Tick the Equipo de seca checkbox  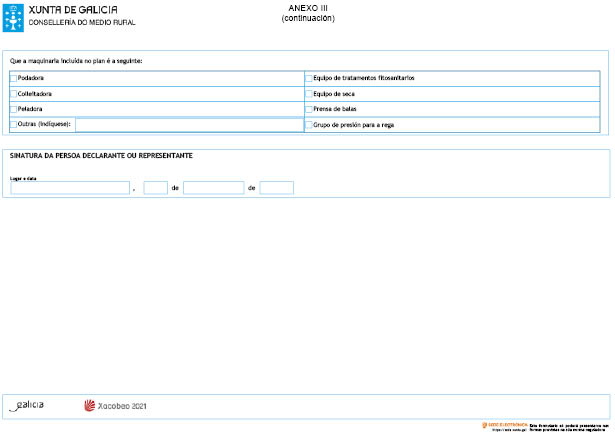309,93
